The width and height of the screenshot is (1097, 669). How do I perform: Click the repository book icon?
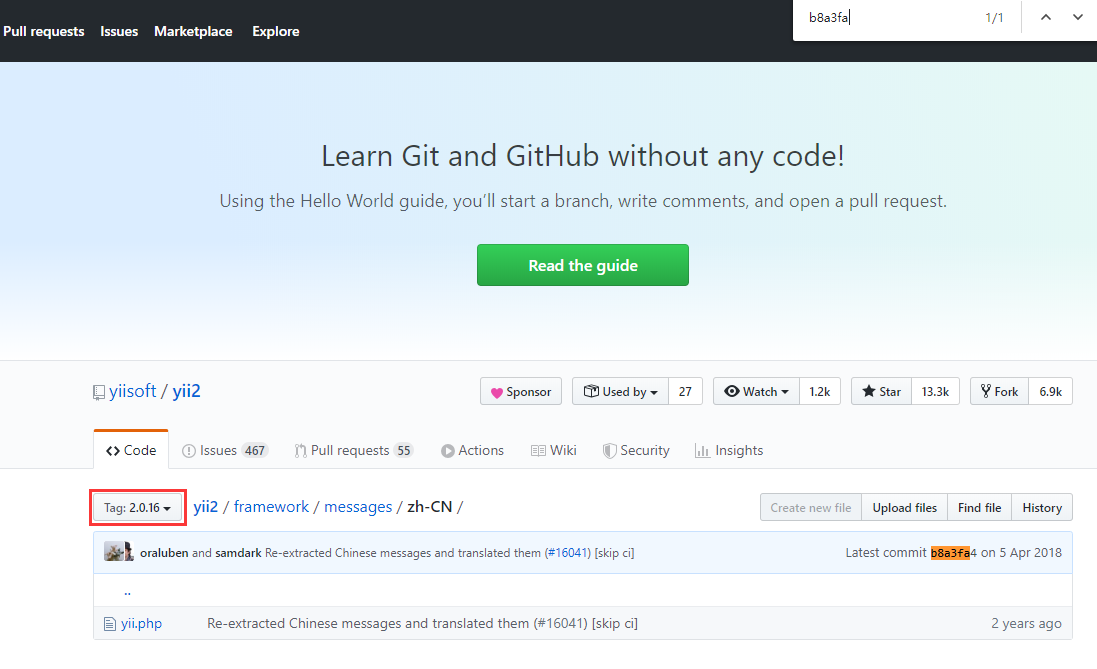99,393
